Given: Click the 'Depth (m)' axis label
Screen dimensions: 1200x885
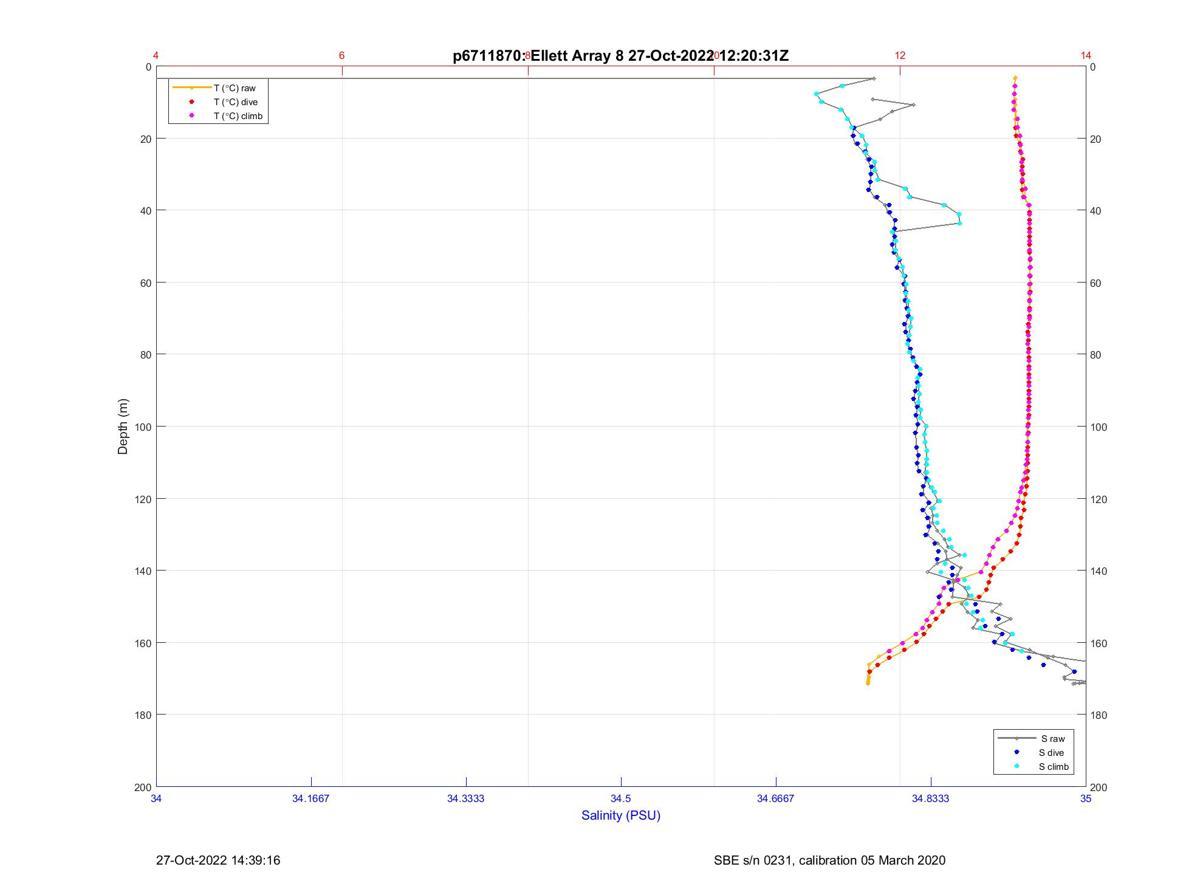Looking at the screenshot, I should point(124,426).
